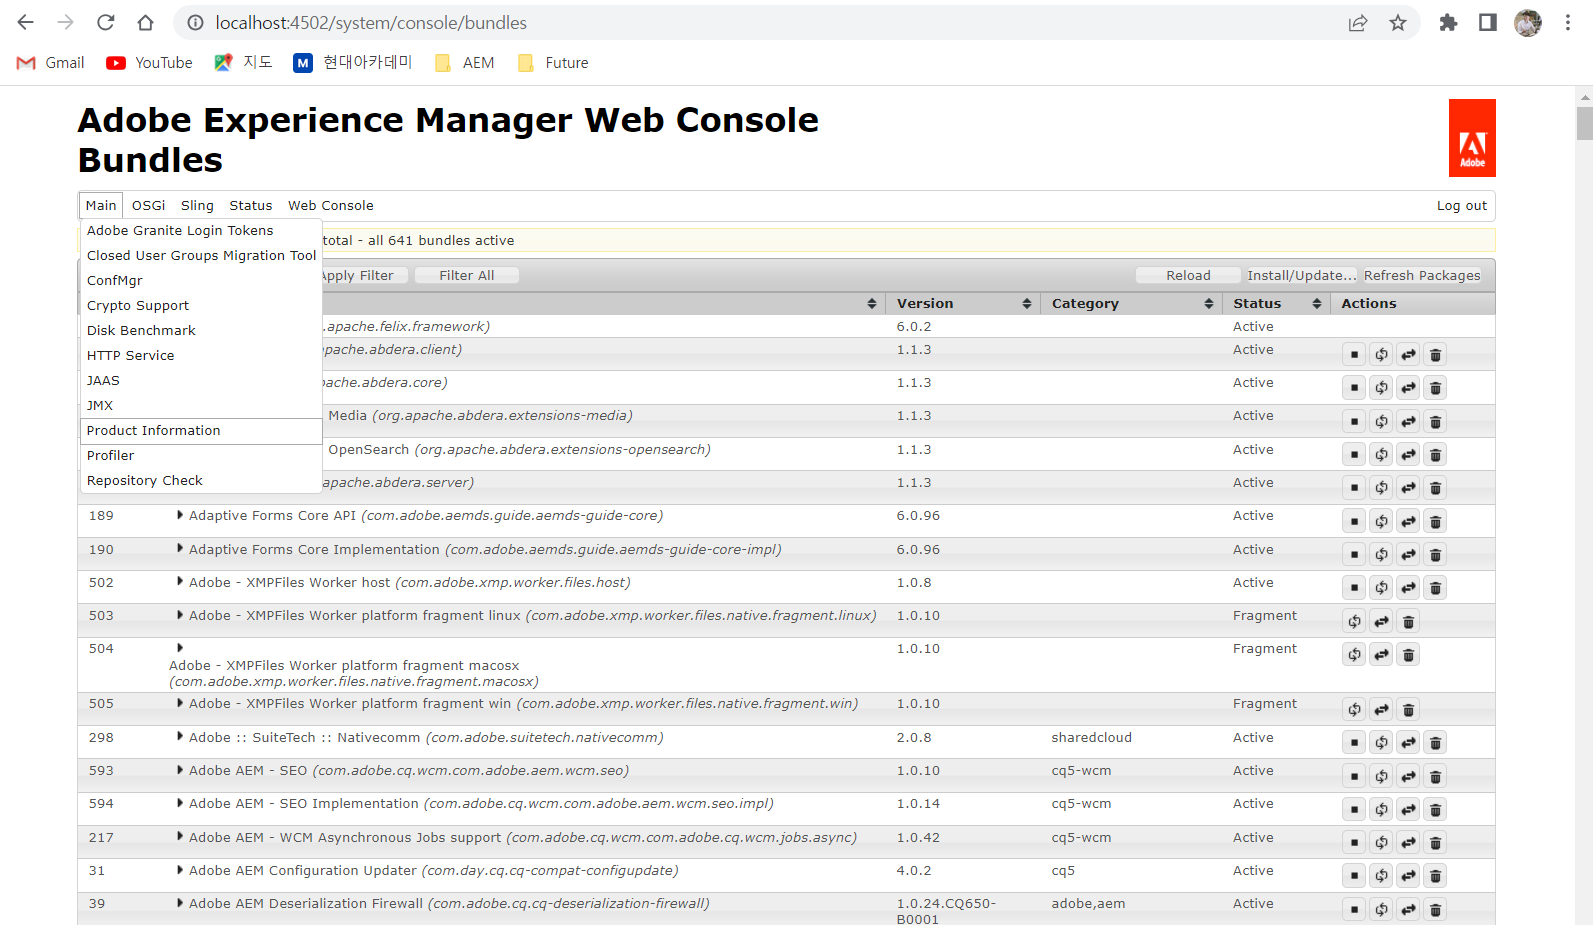
Task: Update the XMPFiles Worker host bundle
Action: (1408, 587)
